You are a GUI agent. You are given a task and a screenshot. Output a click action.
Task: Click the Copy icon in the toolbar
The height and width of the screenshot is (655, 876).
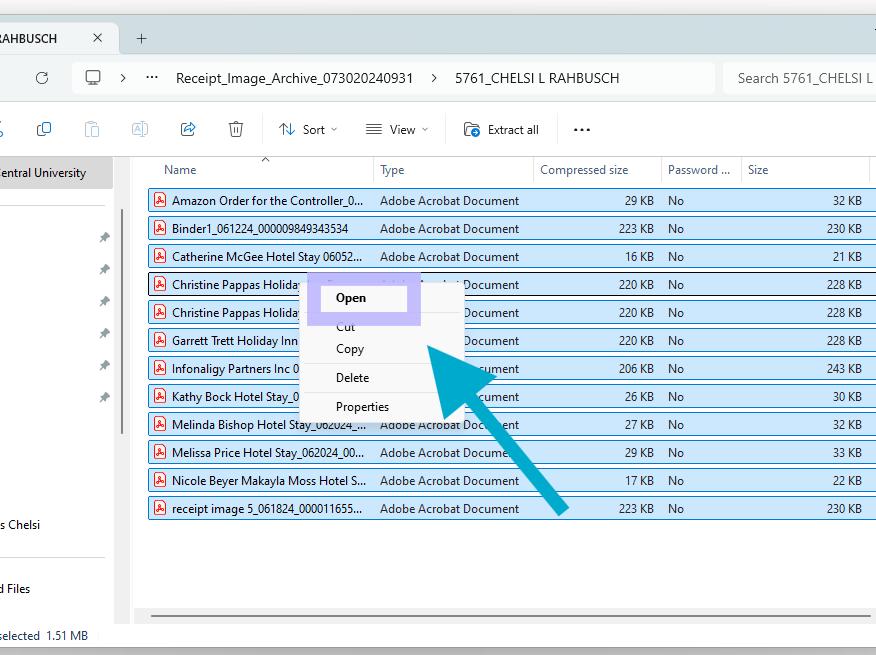tap(44, 129)
